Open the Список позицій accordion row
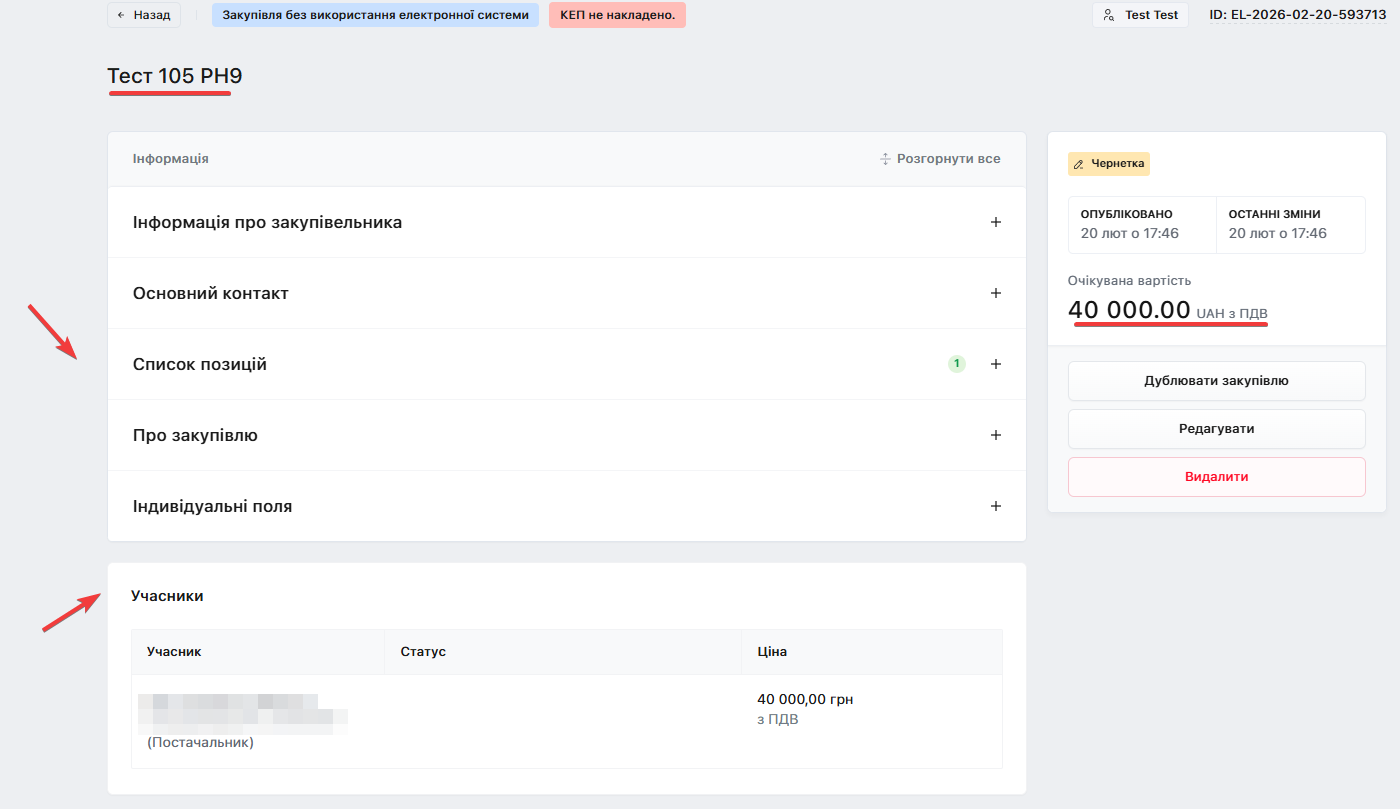Image resolution: width=1400 pixels, height=809 pixels. [200, 364]
